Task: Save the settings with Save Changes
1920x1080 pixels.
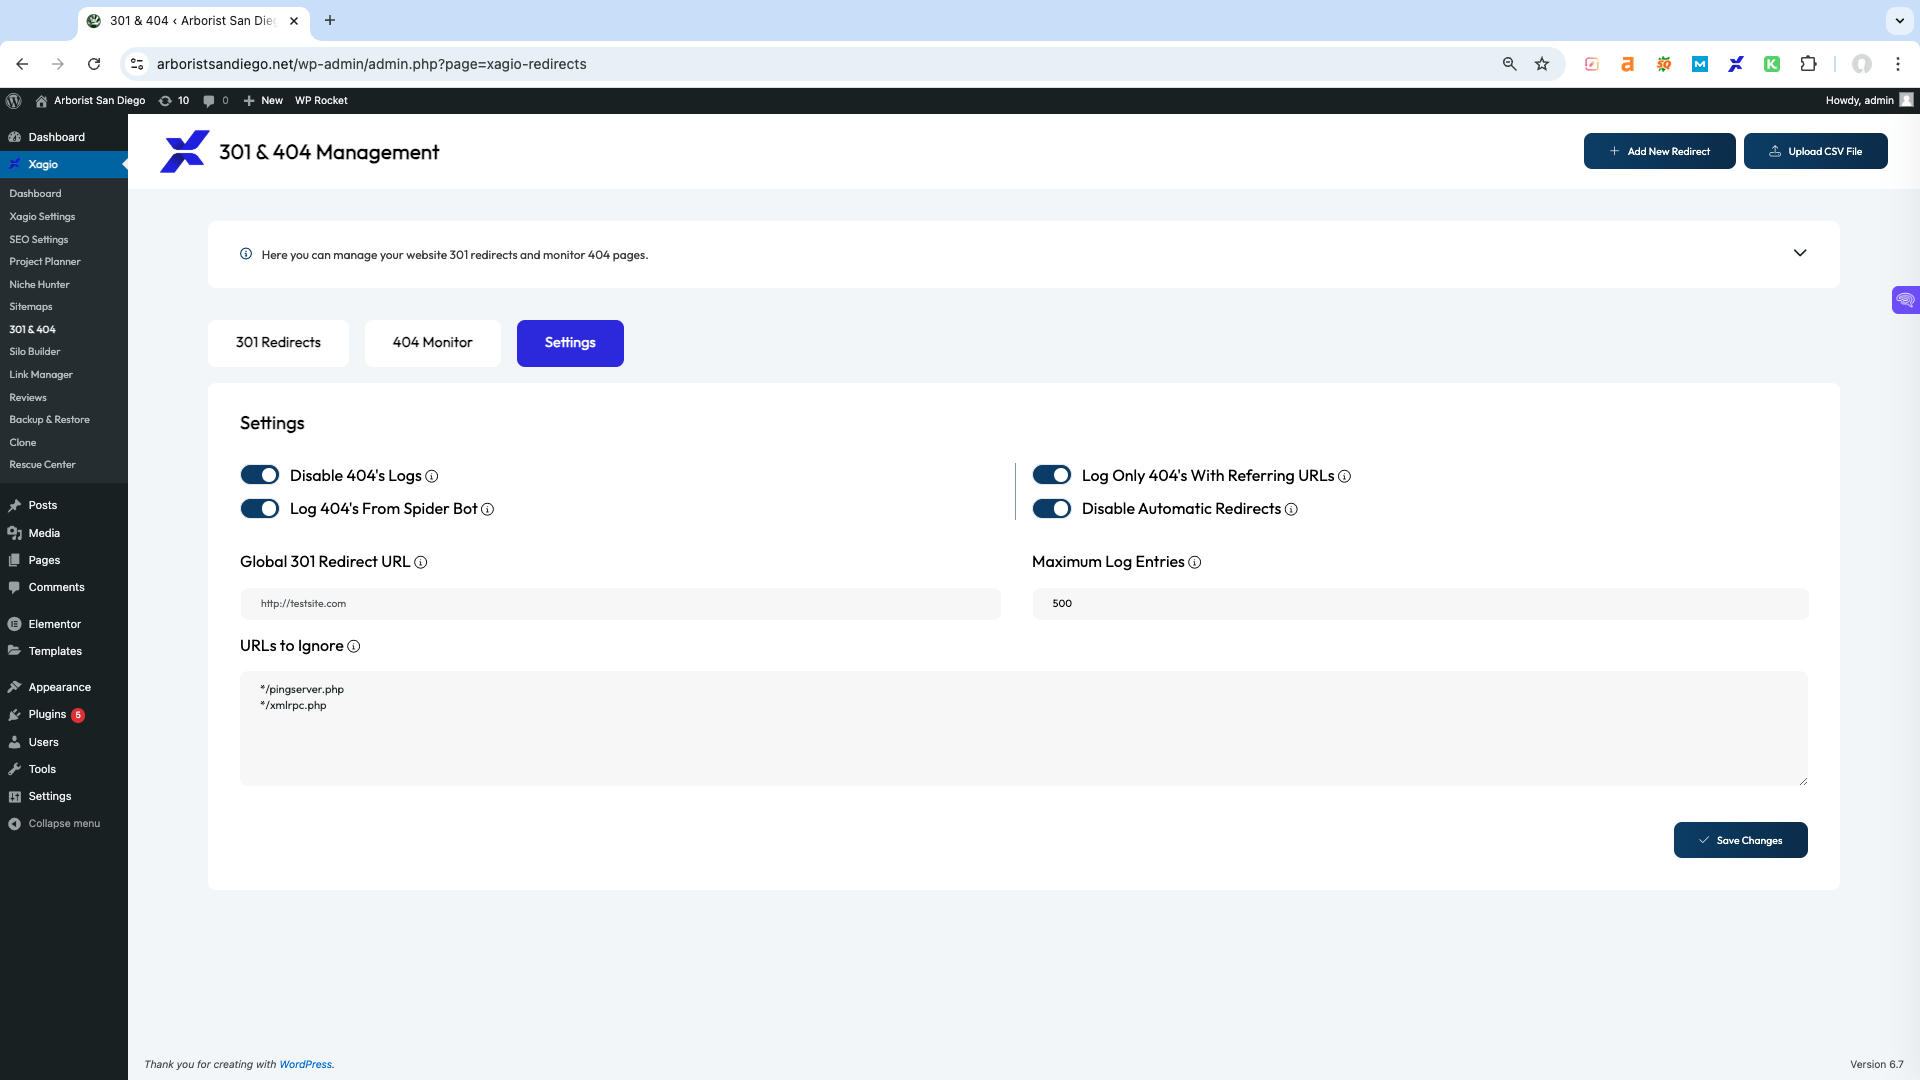Action: click(x=1741, y=840)
